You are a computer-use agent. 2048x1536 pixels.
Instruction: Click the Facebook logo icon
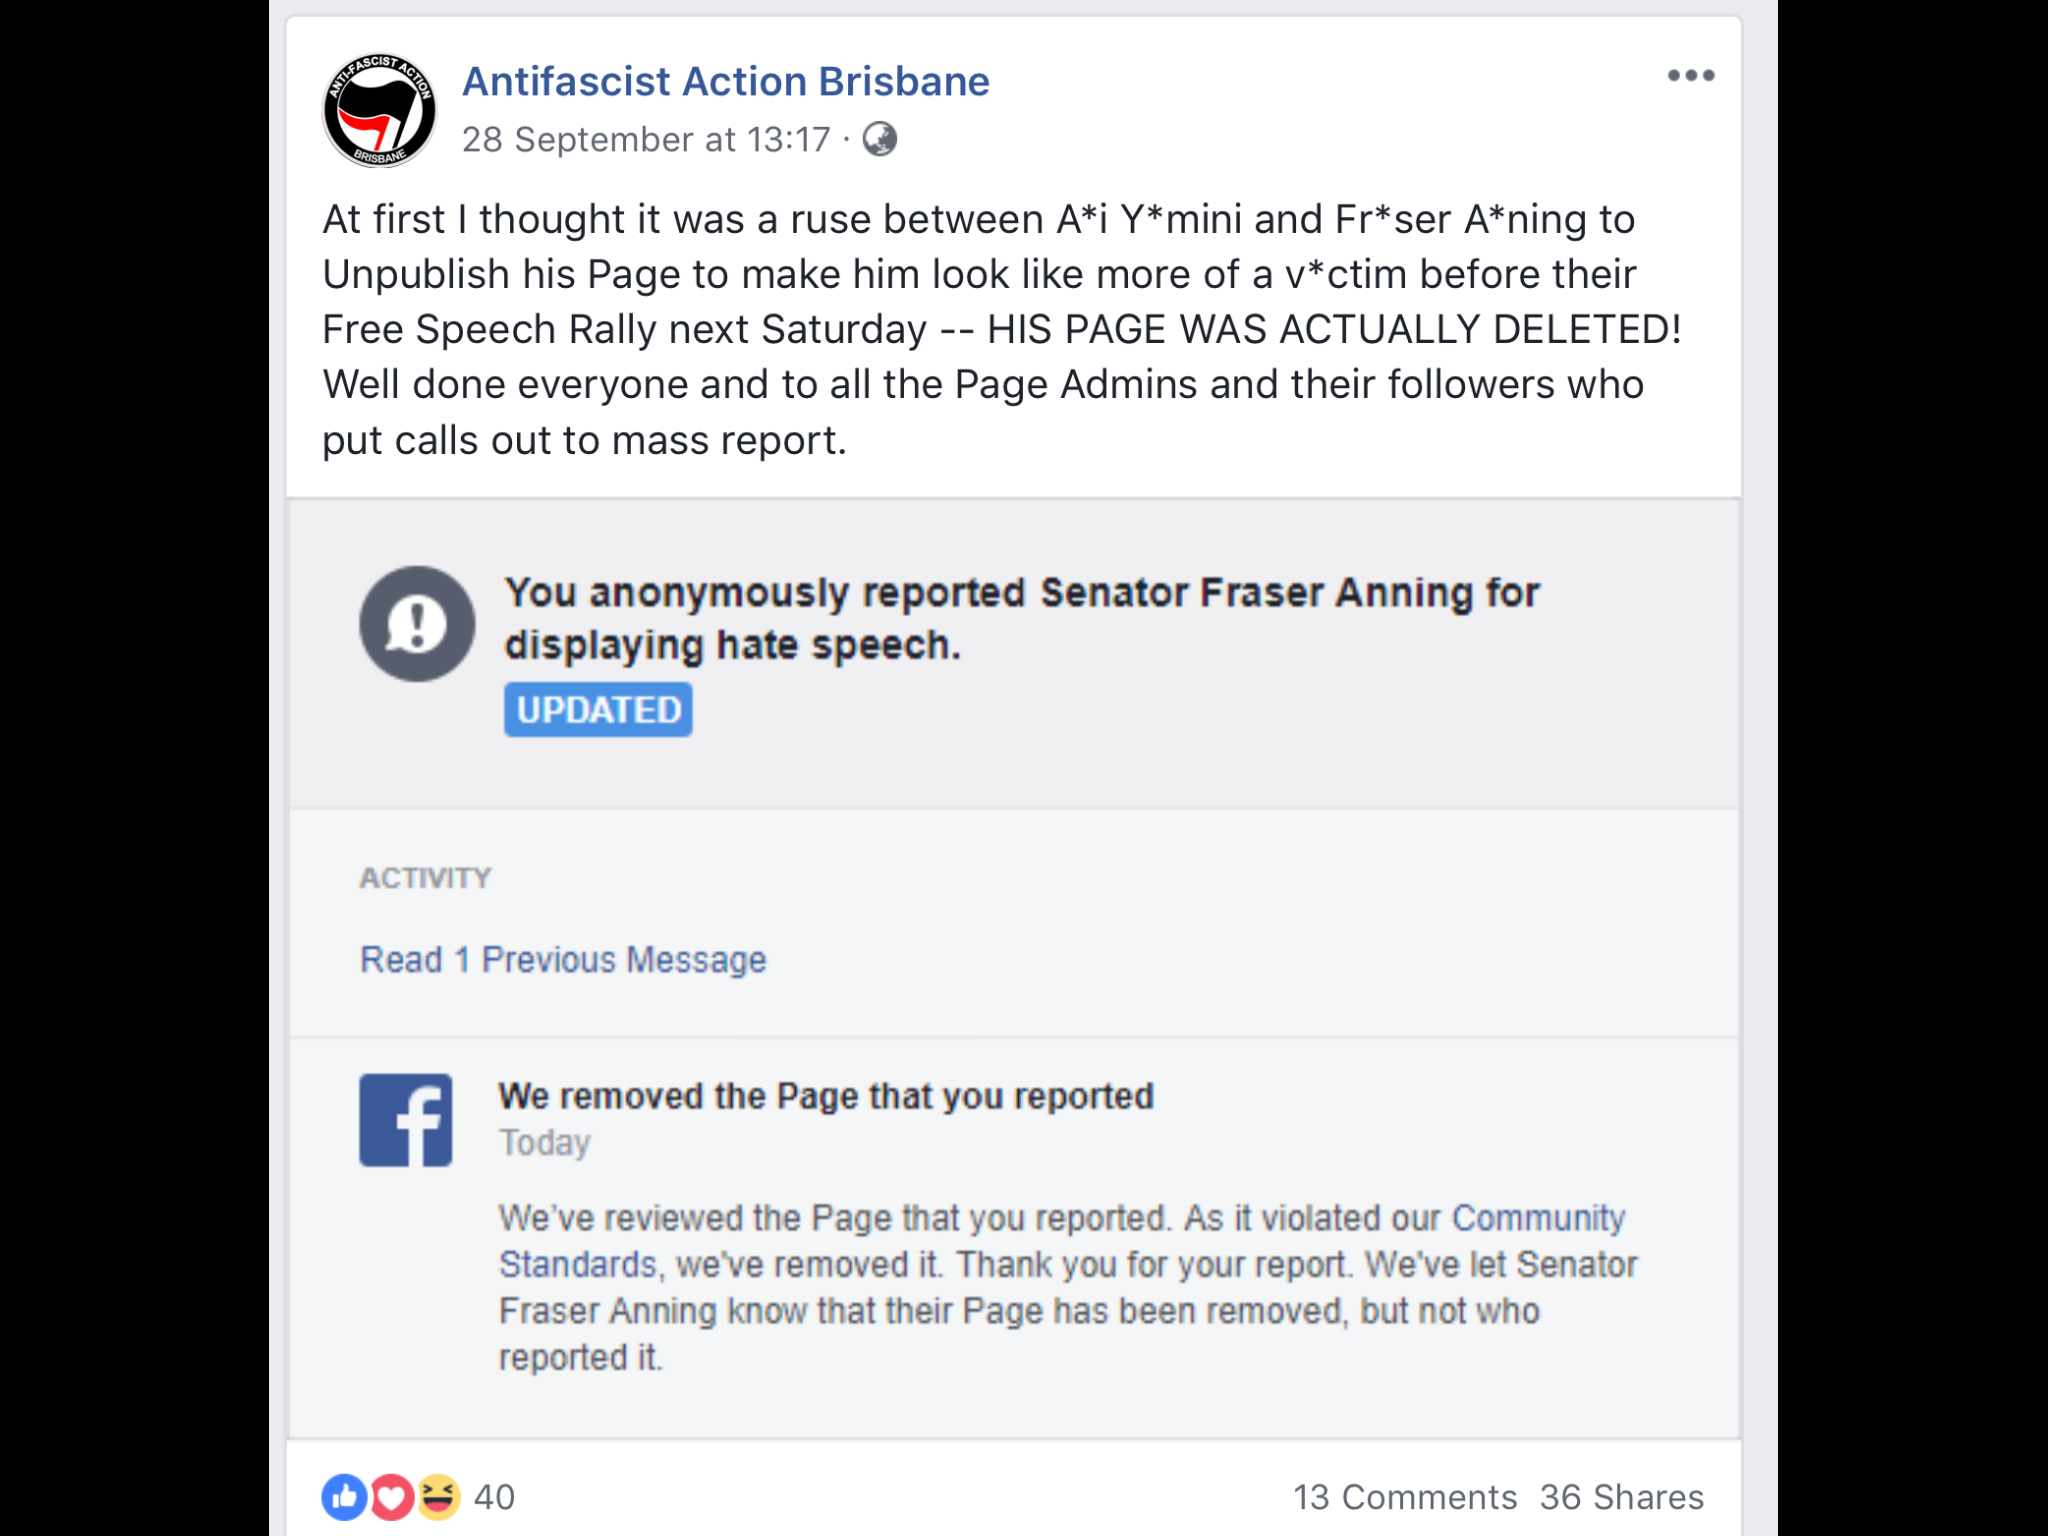[406, 1120]
